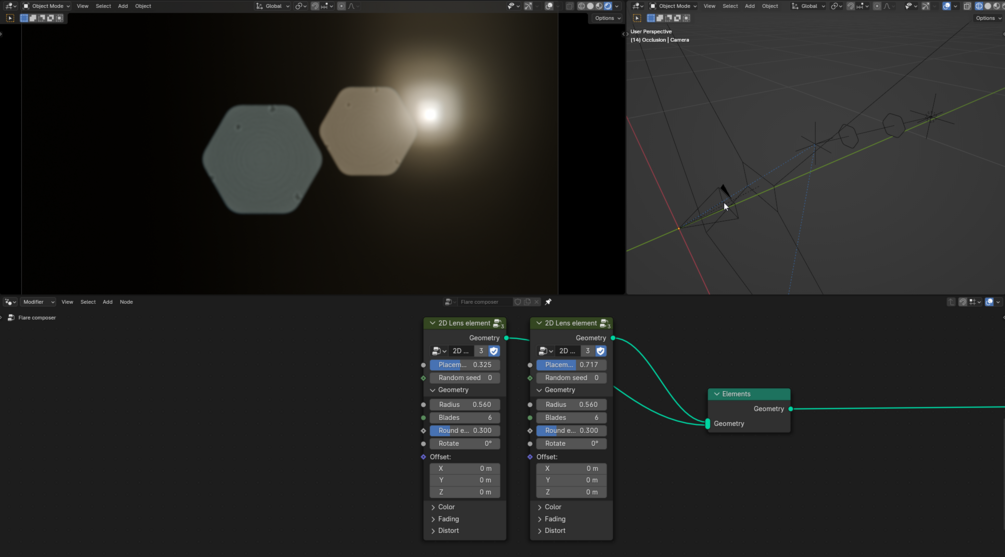Adjust Placement slider 0.325 on first lens node
The height and width of the screenshot is (557, 1005).
click(465, 365)
